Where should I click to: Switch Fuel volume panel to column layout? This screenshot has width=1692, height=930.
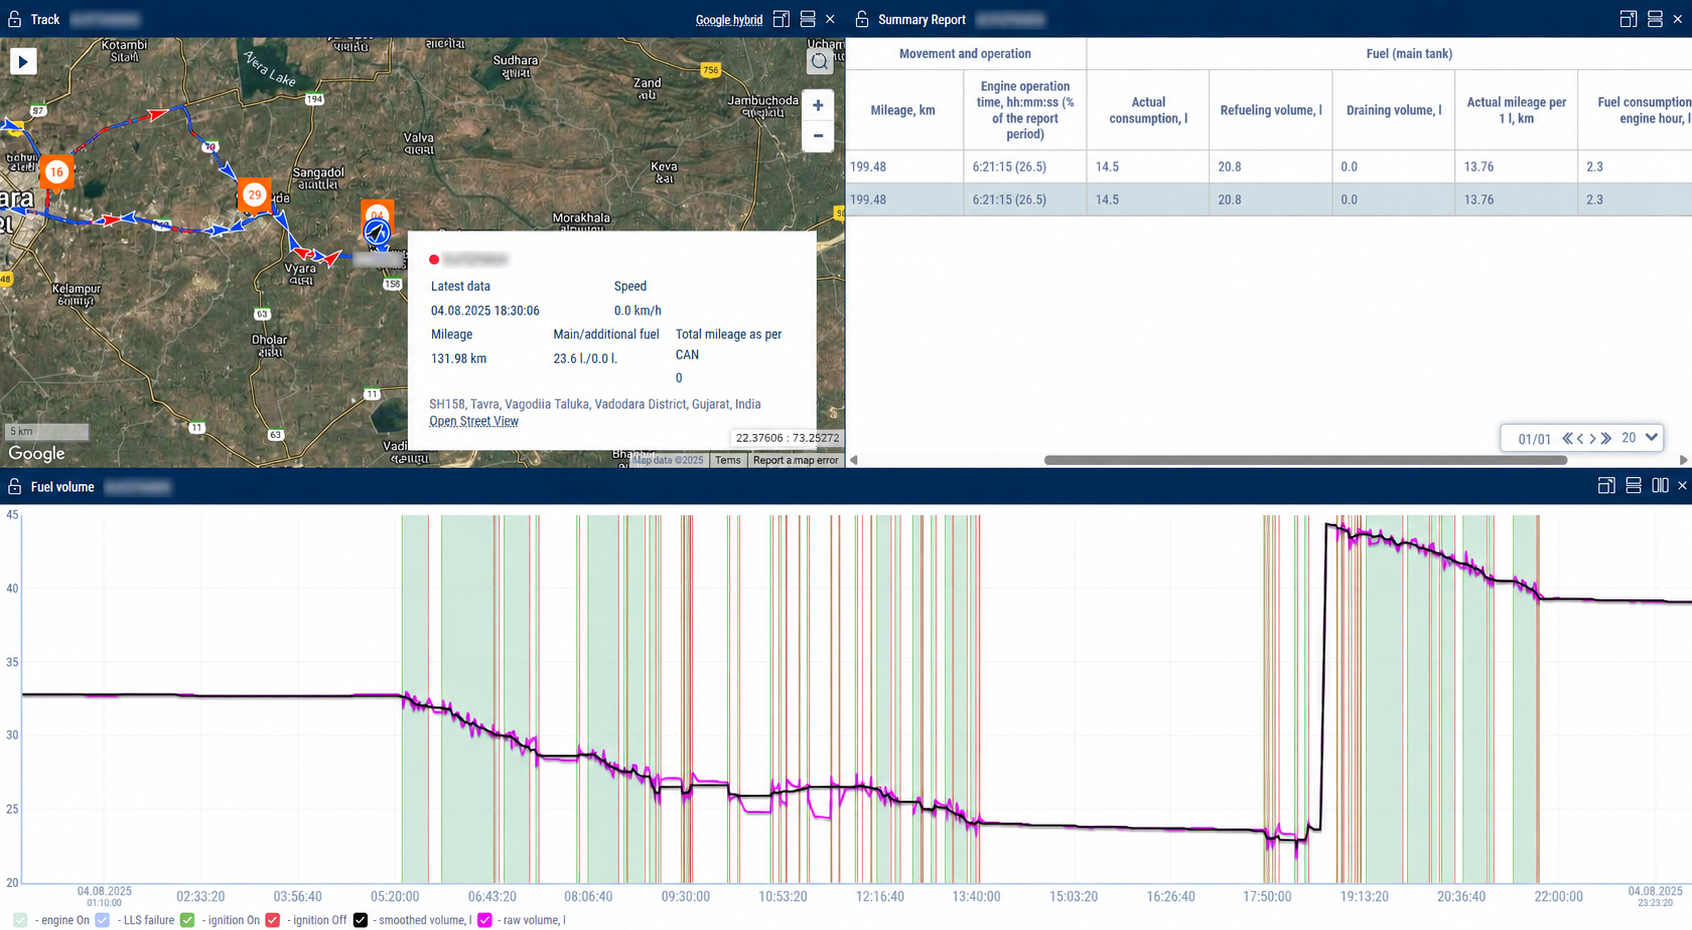pos(1660,486)
